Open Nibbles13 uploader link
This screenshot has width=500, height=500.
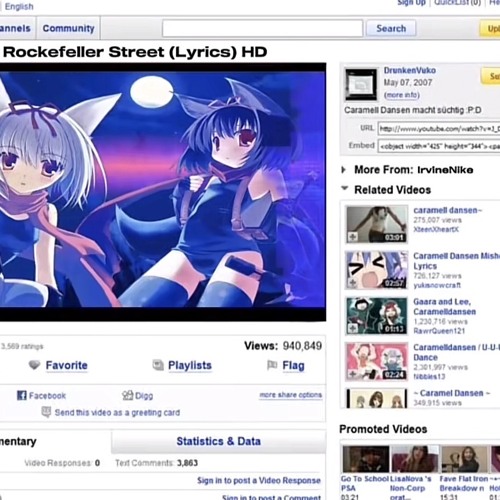click(429, 377)
